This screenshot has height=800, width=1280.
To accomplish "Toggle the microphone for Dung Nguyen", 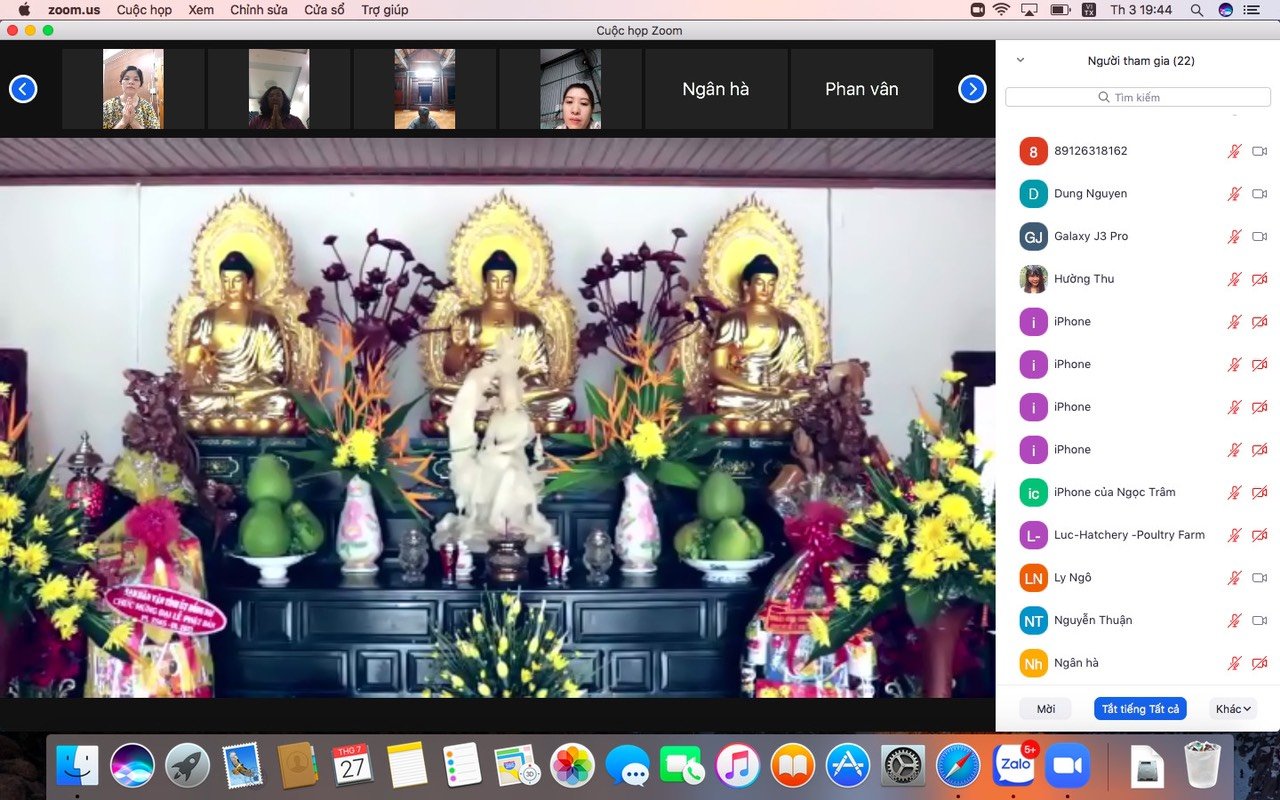I will 1235,194.
